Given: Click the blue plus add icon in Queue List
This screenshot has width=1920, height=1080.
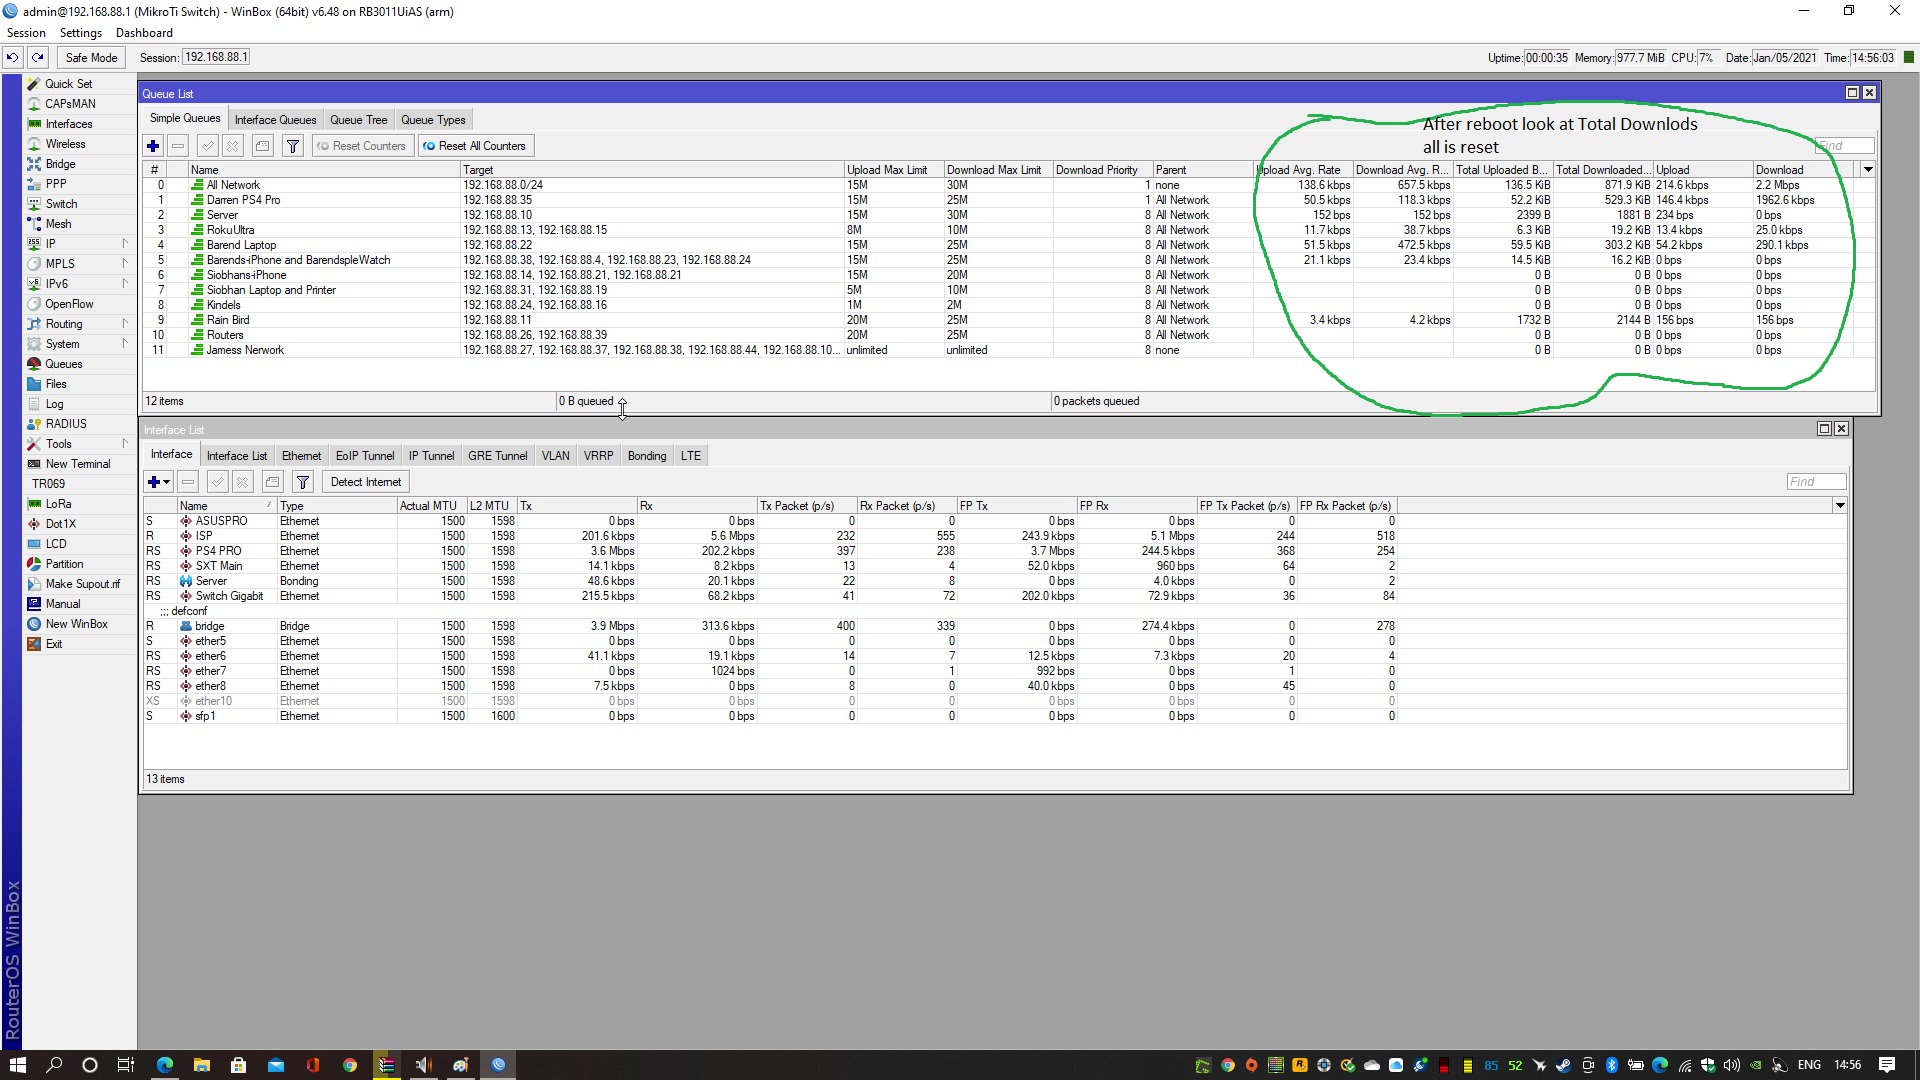Looking at the screenshot, I should [153, 146].
